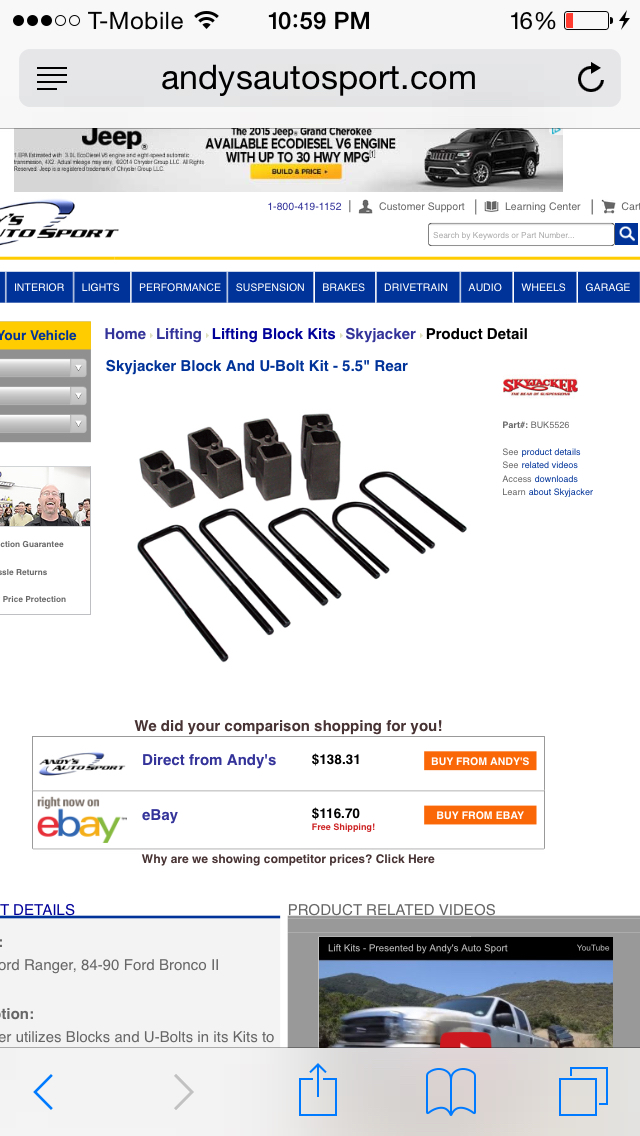This screenshot has width=640, height=1136.
Task: Tap the Safari back arrow
Action: click(x=43, y=1092)
